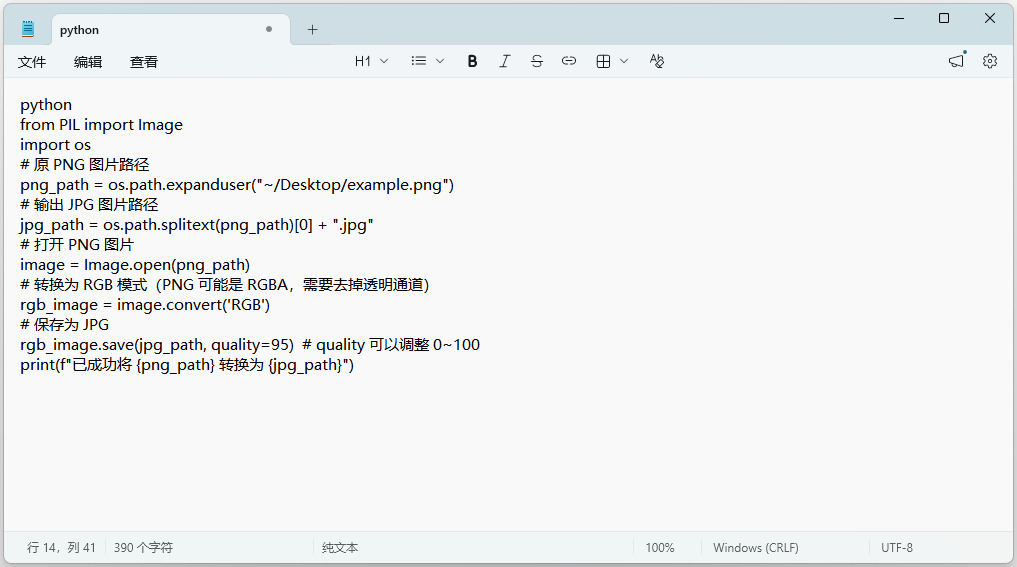Click the unsaved dot on the python tab
The image size is (1017, 567).
point(269,29)
